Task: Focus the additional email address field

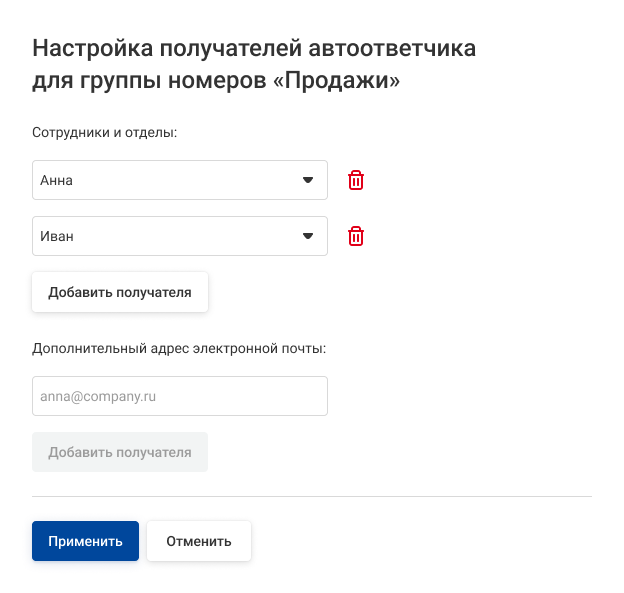Action: pos(180,396)
